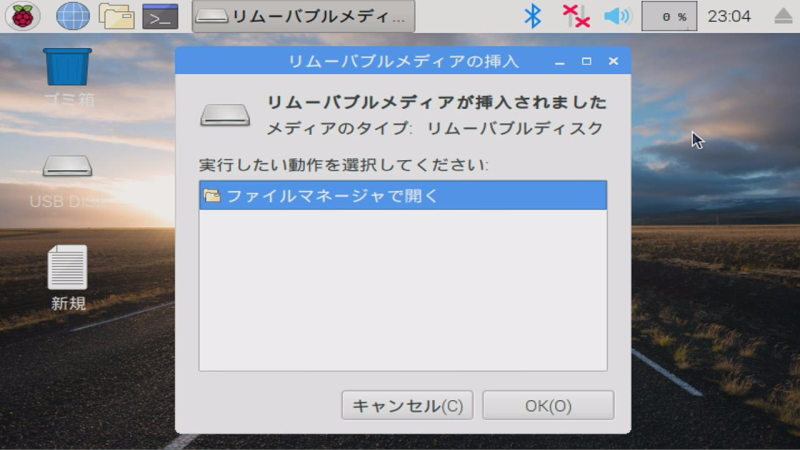
Task: Click the 23:04 clock
Action: [x=729, y=16]
